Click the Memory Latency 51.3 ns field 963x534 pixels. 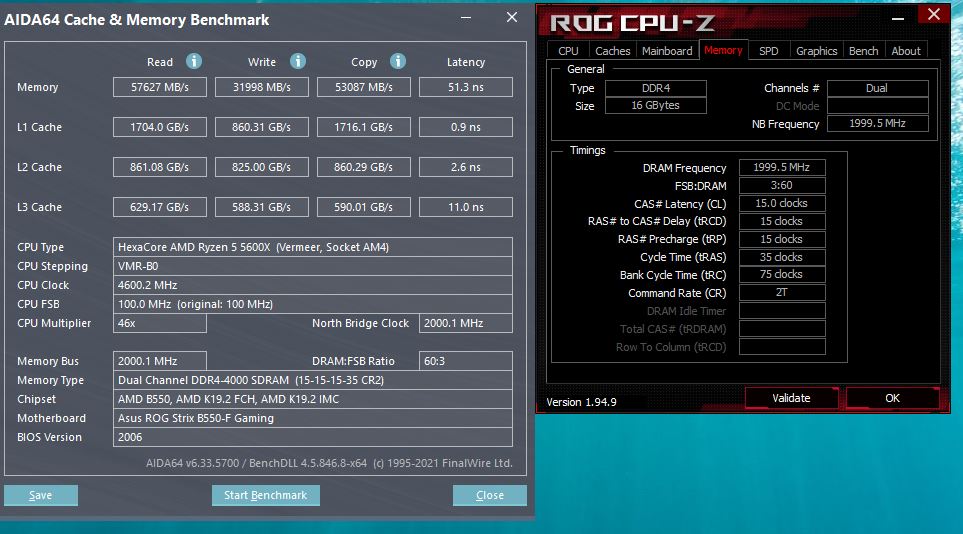pyautogui.click(x=466, y=87)
